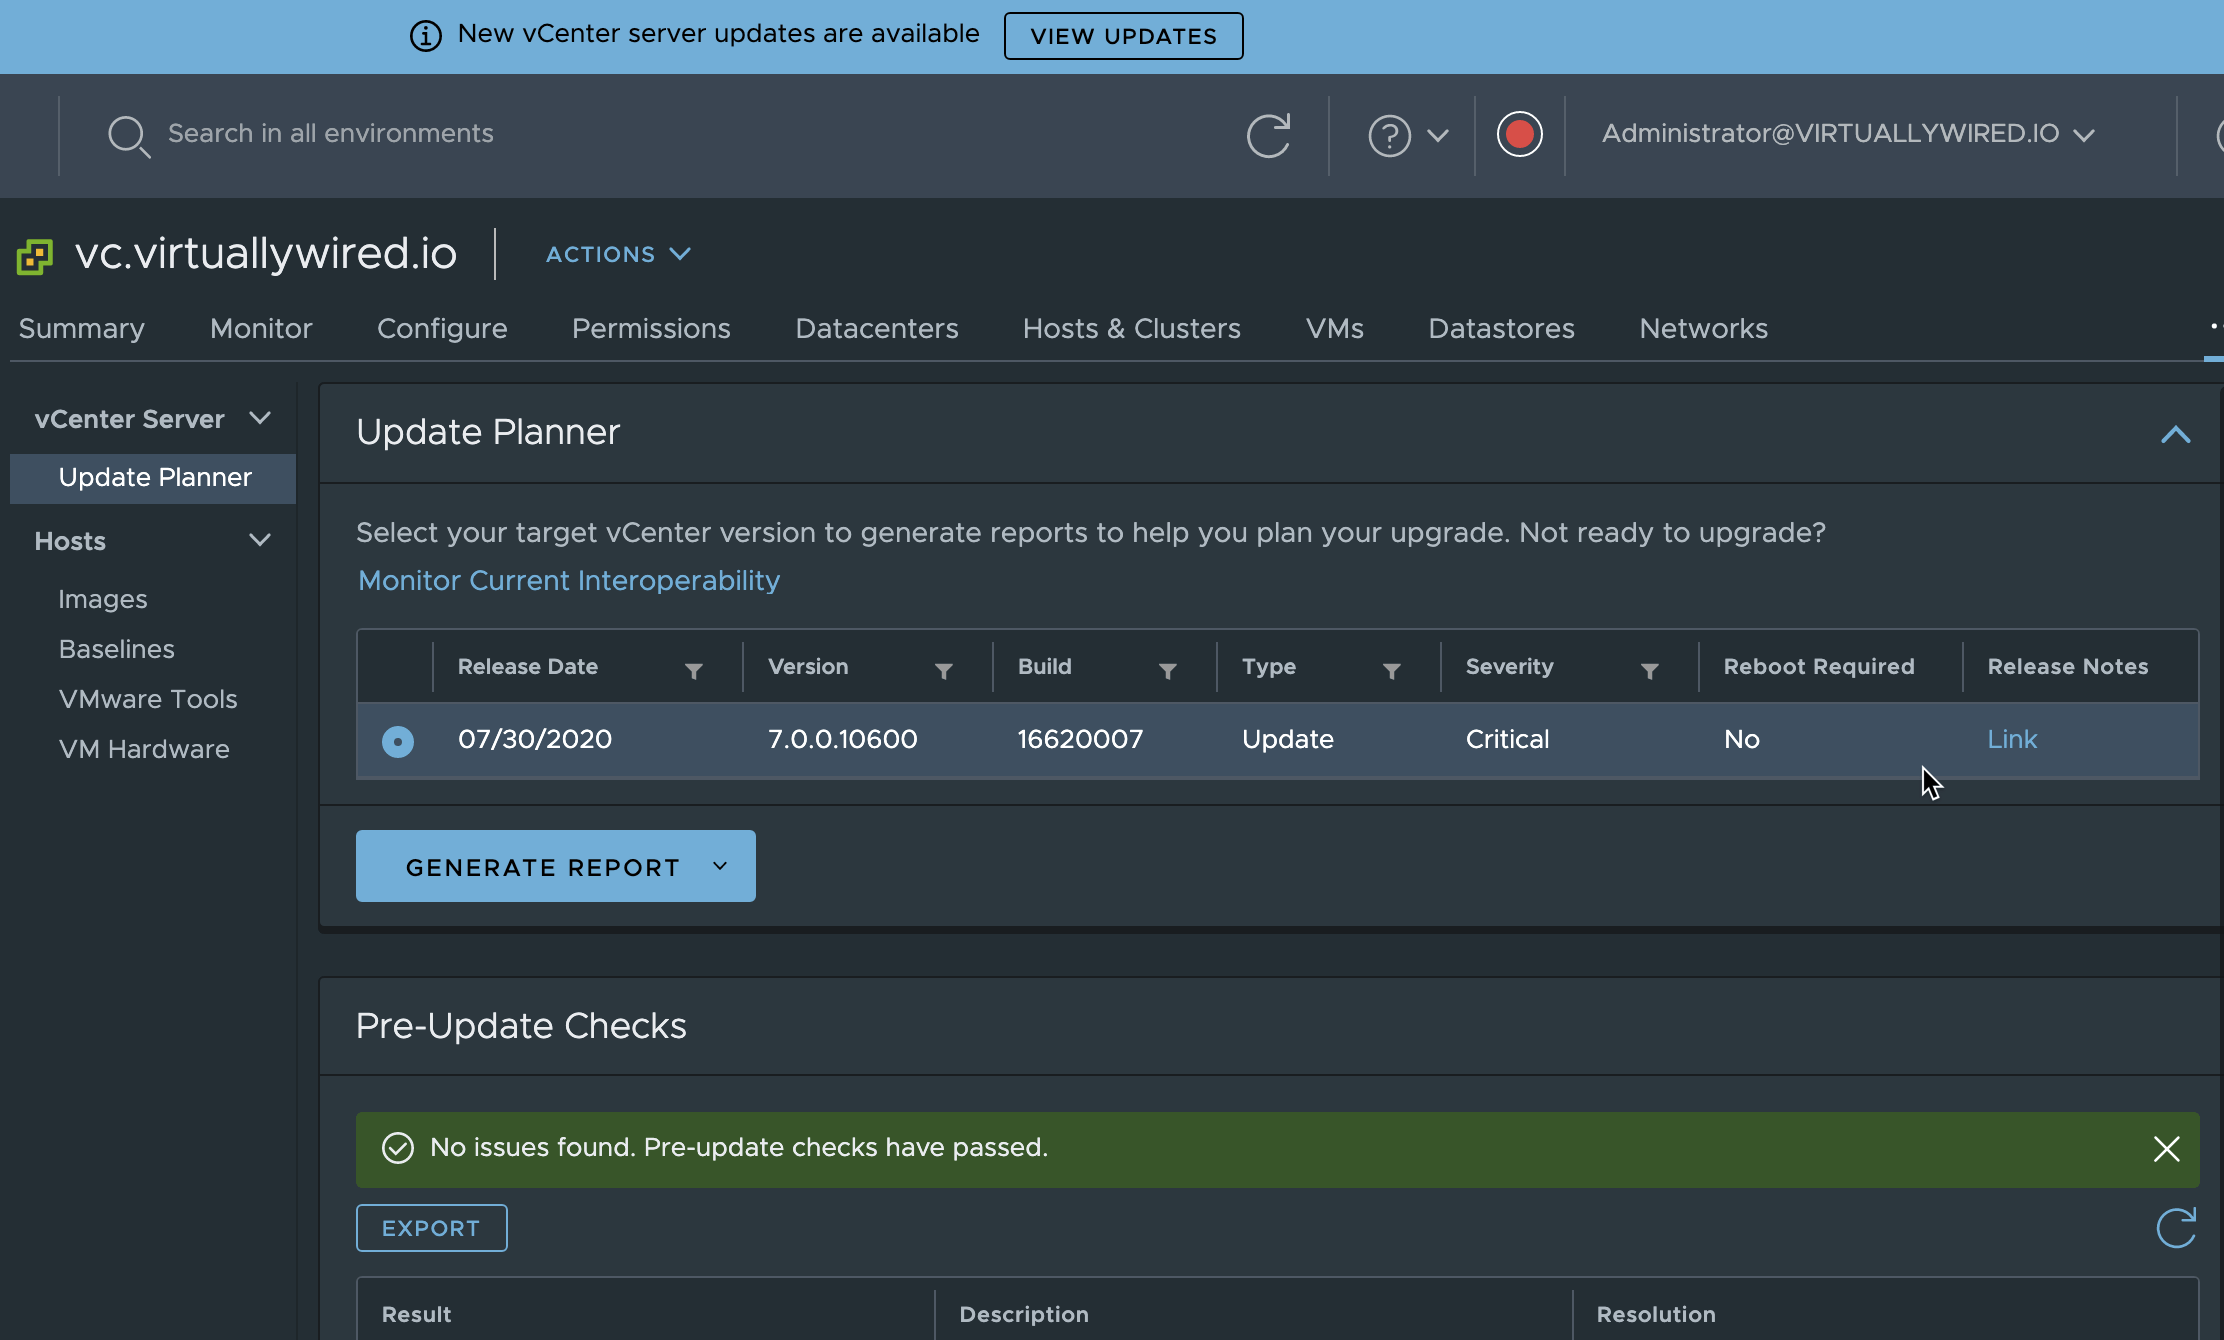This screenshot has width=2224, height=1340.
Task: Filter the Severity column
Action: tap(1649, 671)
